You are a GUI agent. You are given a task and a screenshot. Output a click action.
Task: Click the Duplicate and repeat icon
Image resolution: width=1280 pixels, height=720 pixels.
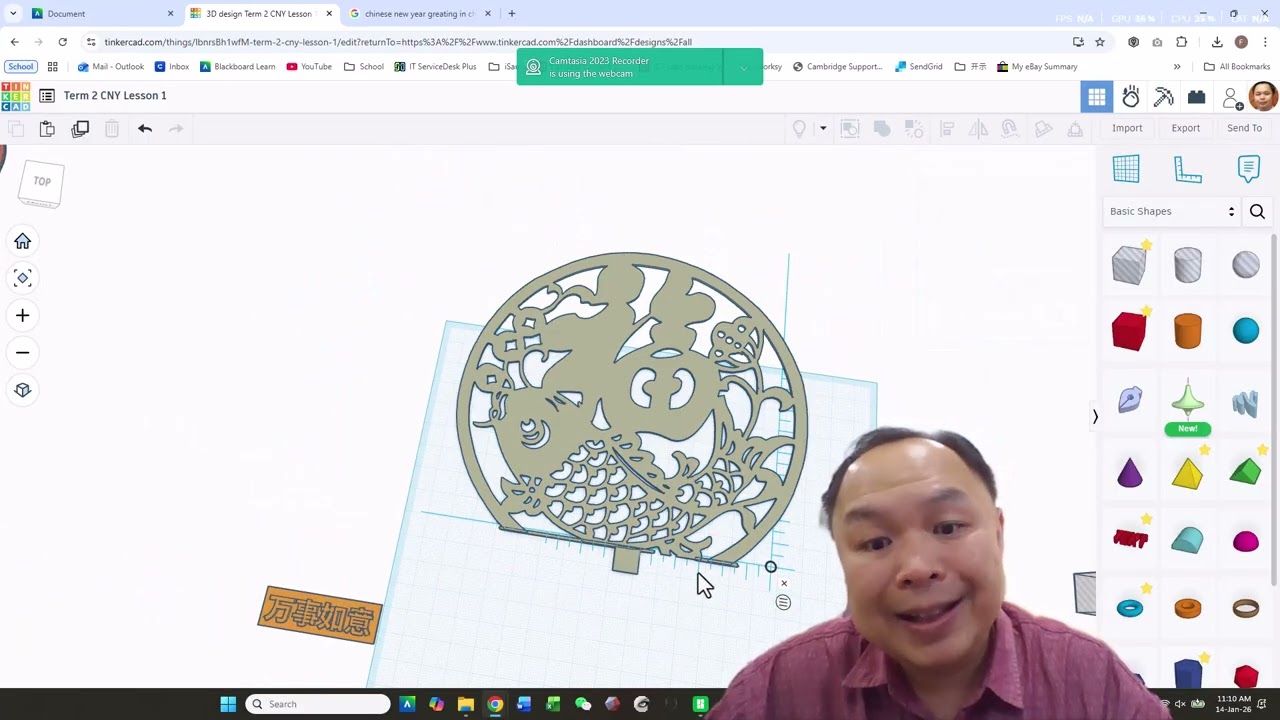pyautogui.click(x=80, y=128)
